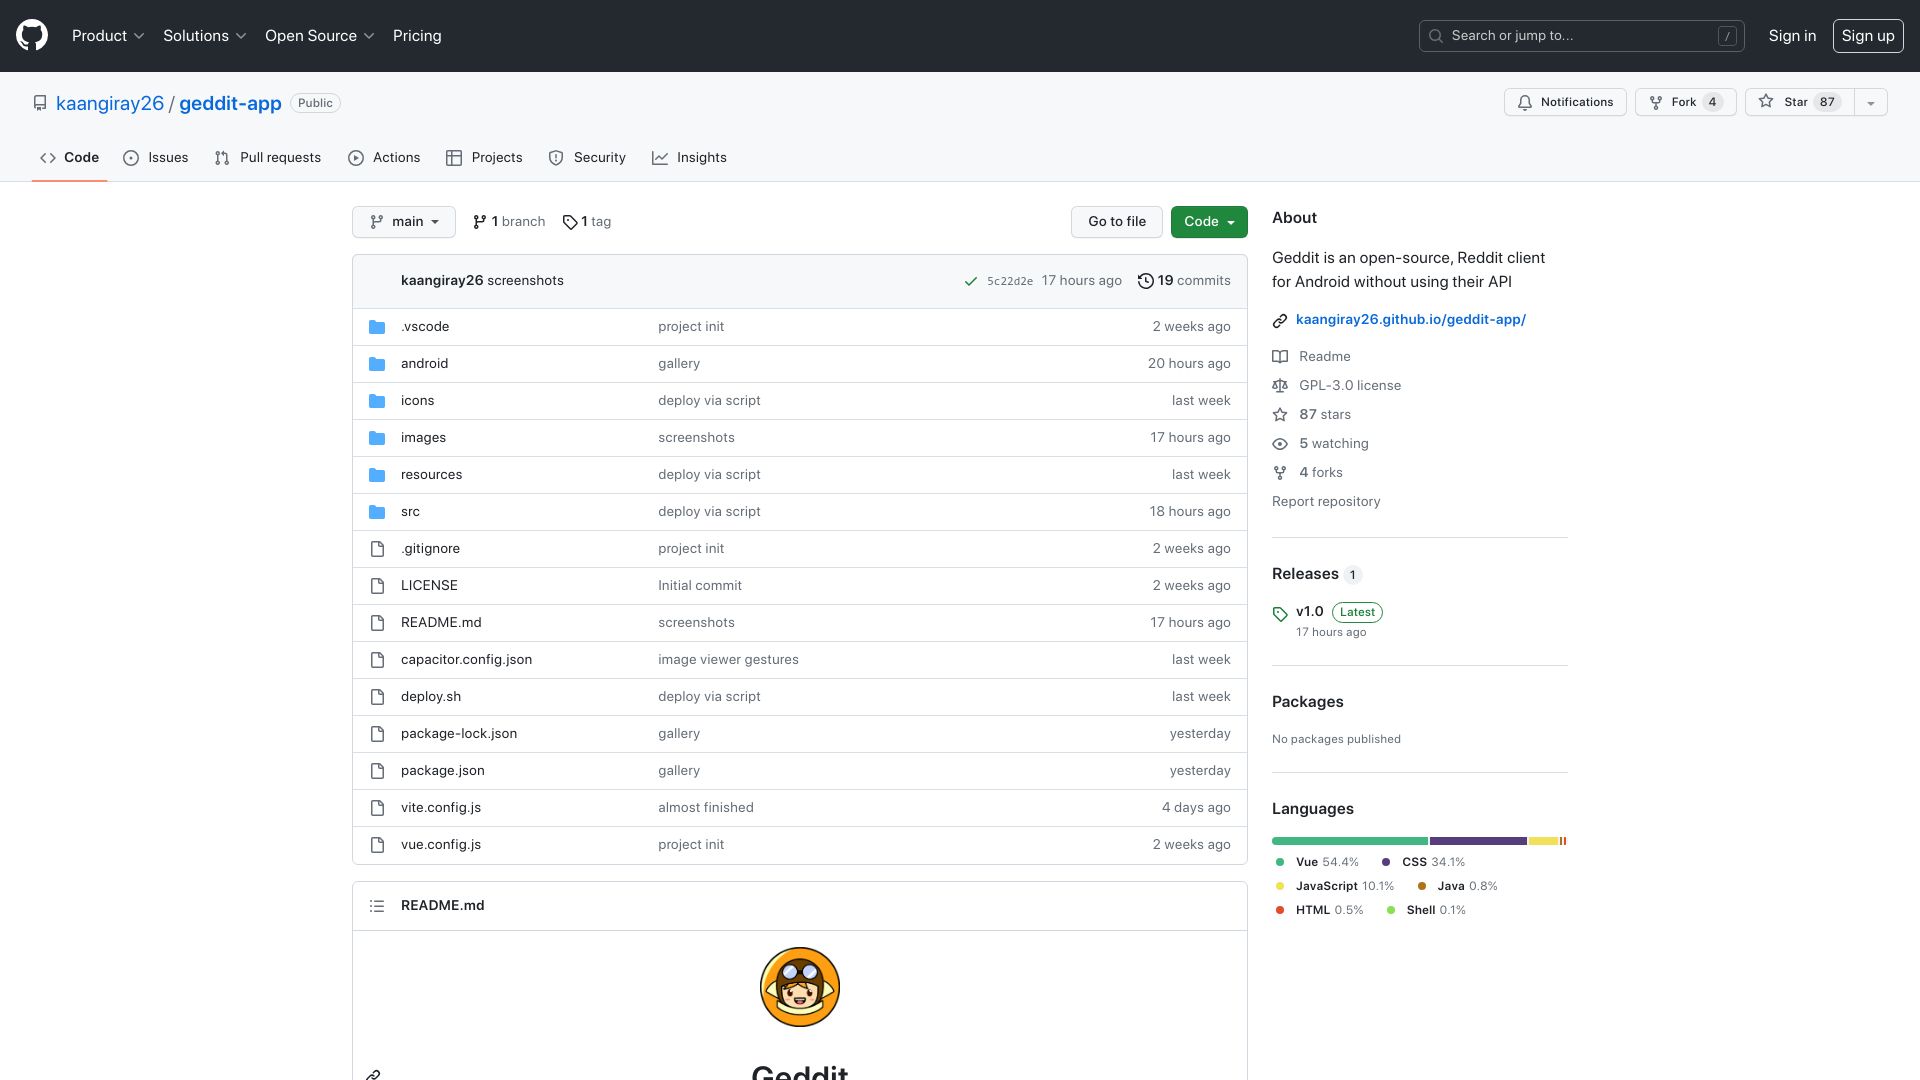Click the repository icon beside kaangiray26
1920x1080 pixels.
pyautogui.click(x=40, y=103)
